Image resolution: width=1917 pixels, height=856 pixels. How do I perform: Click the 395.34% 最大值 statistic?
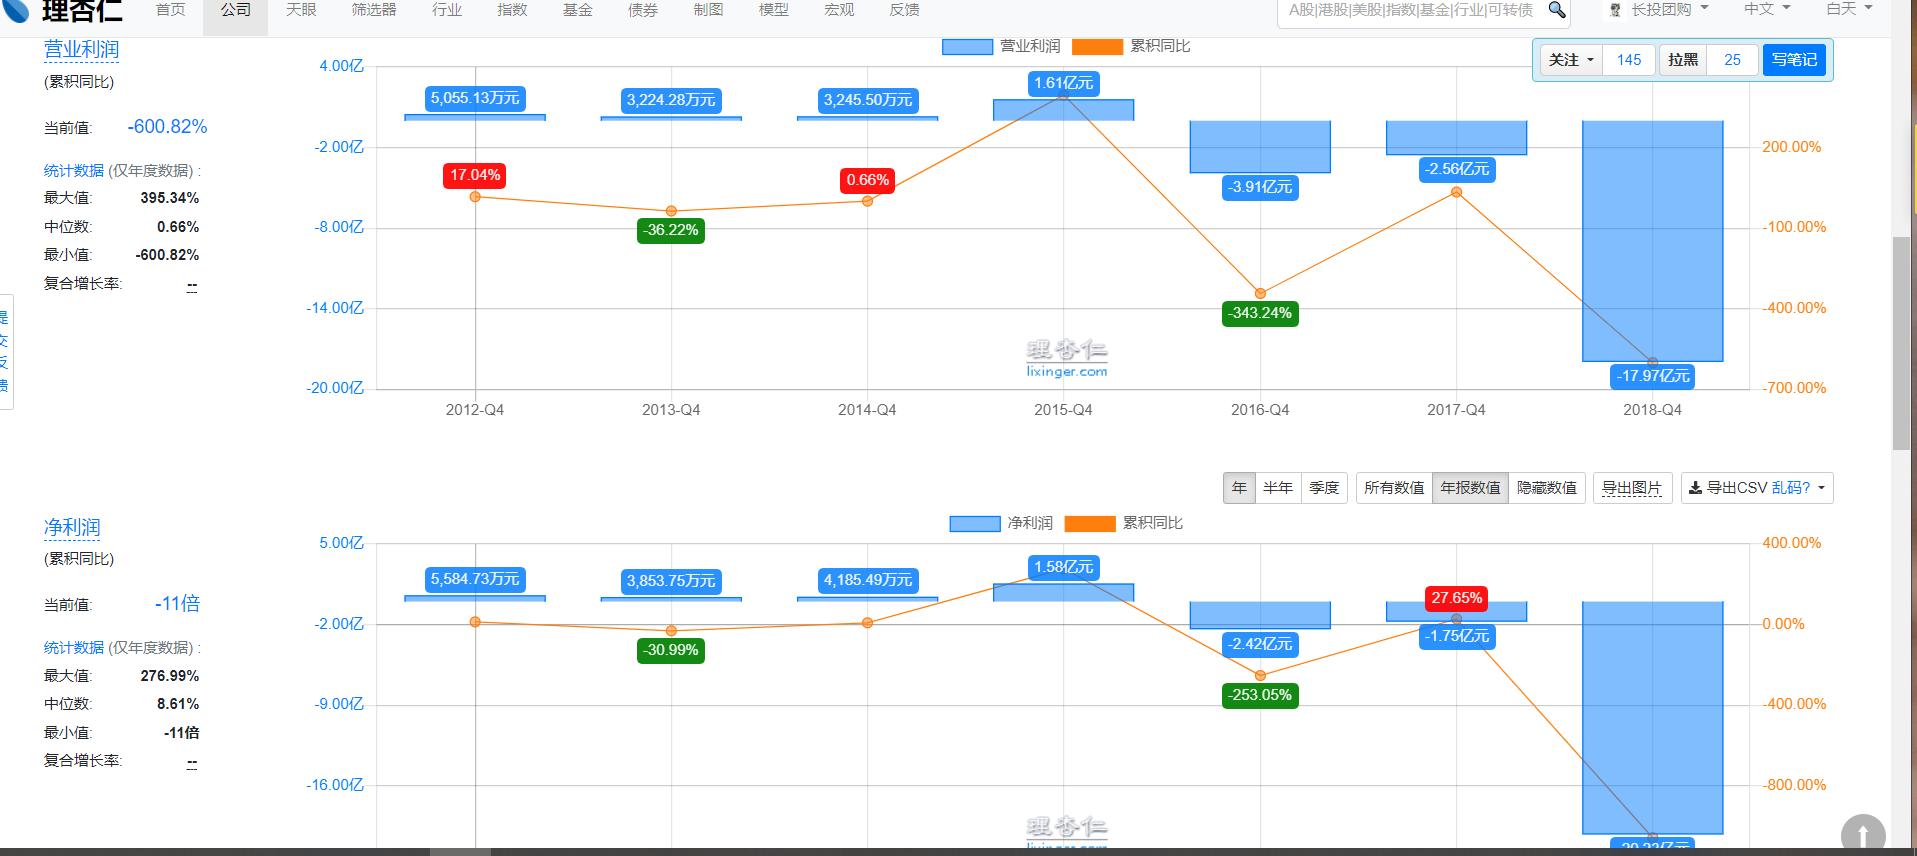click(169, 198)
